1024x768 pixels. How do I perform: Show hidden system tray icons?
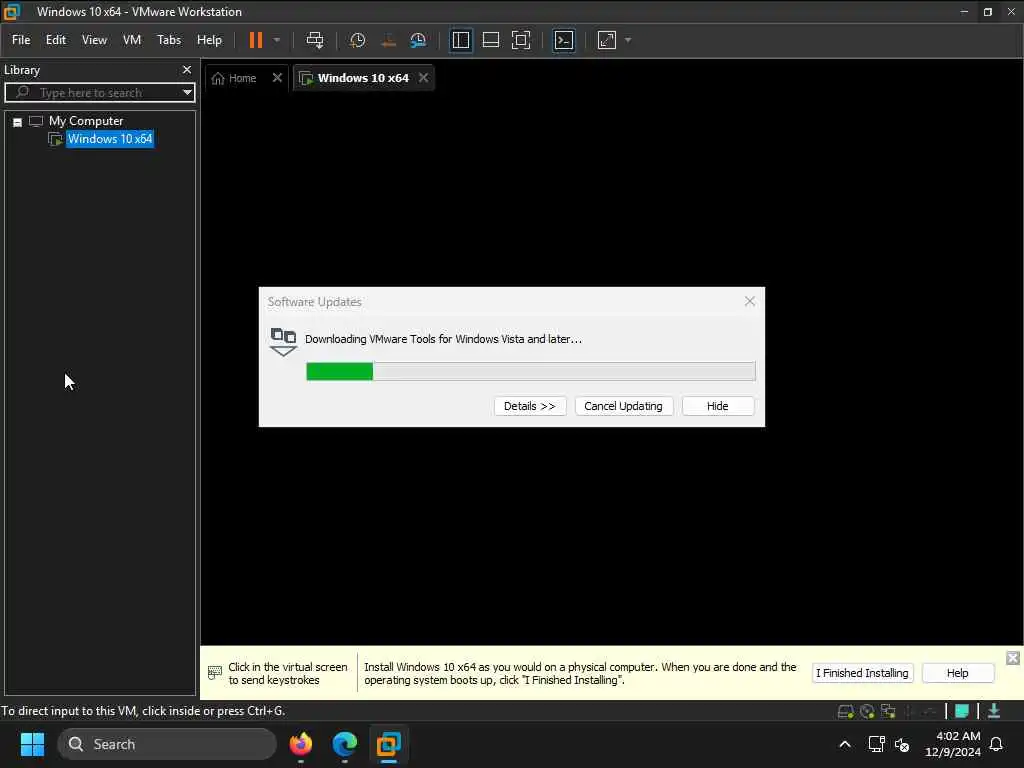click(x=844, y=744)
